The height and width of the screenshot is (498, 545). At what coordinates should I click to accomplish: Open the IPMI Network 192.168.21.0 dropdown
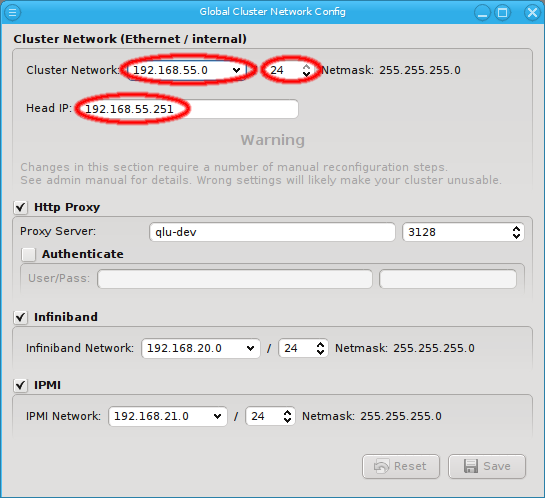coord(218,416)
